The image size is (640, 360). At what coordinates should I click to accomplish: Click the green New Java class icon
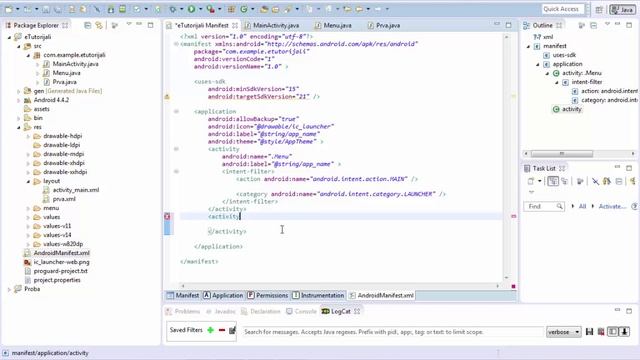[244, 9]
